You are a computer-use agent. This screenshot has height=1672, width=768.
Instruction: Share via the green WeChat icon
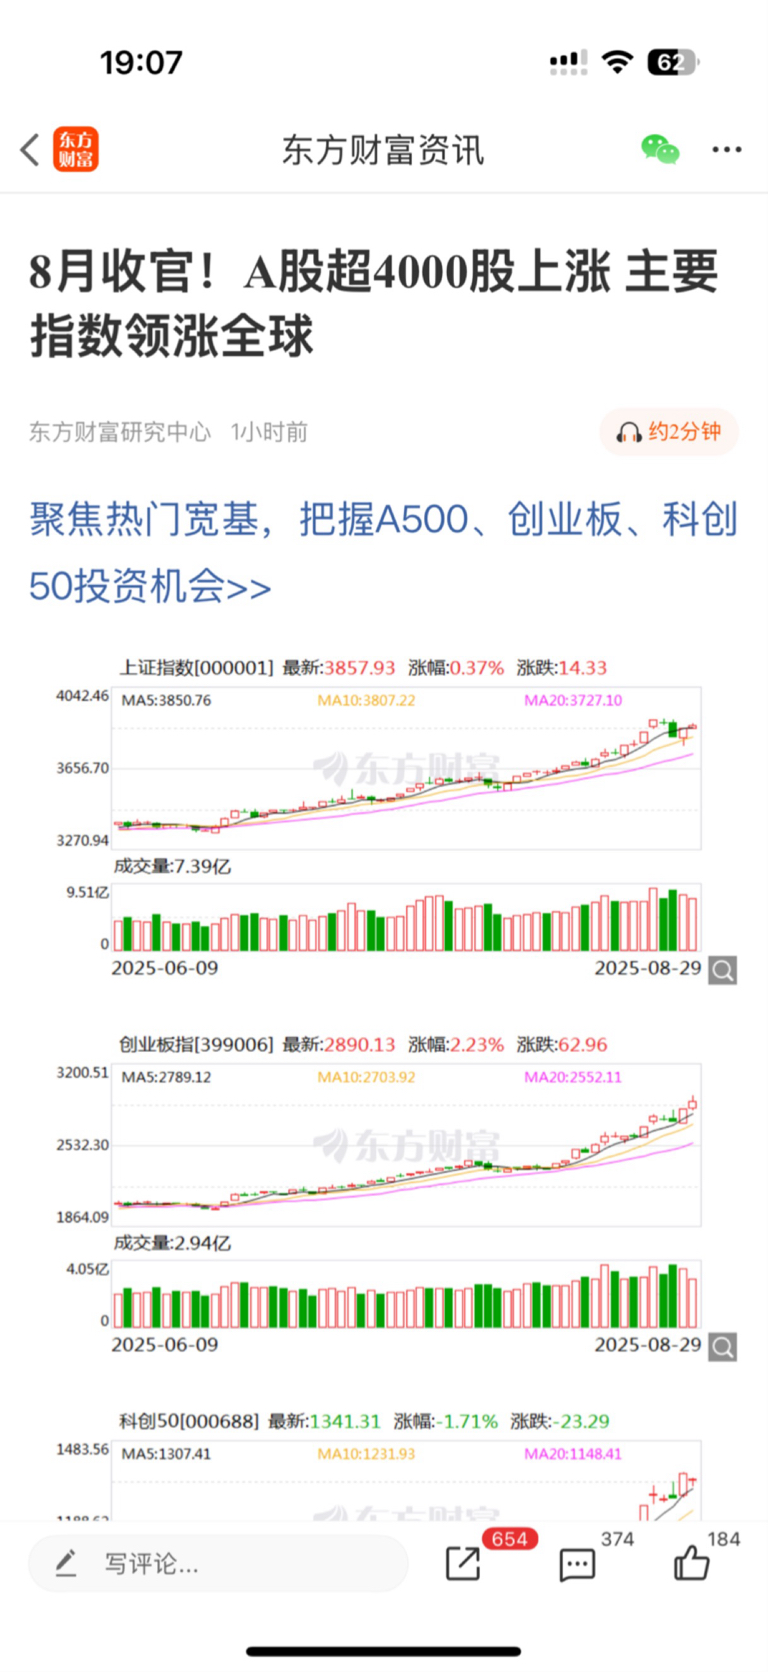[660, 150]
